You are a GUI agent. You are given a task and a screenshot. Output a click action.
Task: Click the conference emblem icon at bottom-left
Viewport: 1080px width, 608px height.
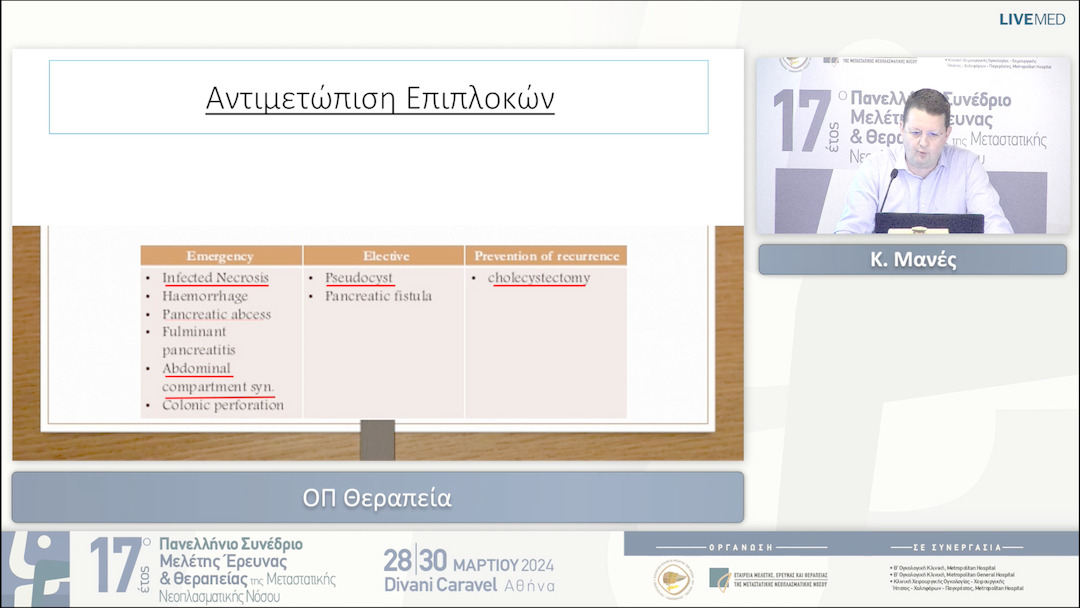point(36,568)
